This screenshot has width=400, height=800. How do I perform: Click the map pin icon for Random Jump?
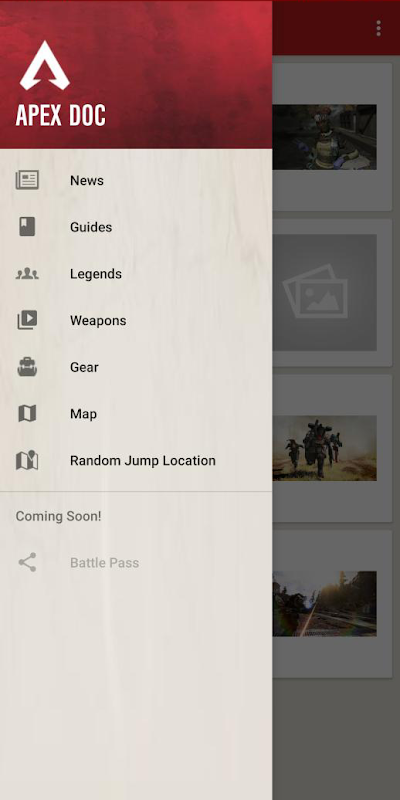(27, 460)
